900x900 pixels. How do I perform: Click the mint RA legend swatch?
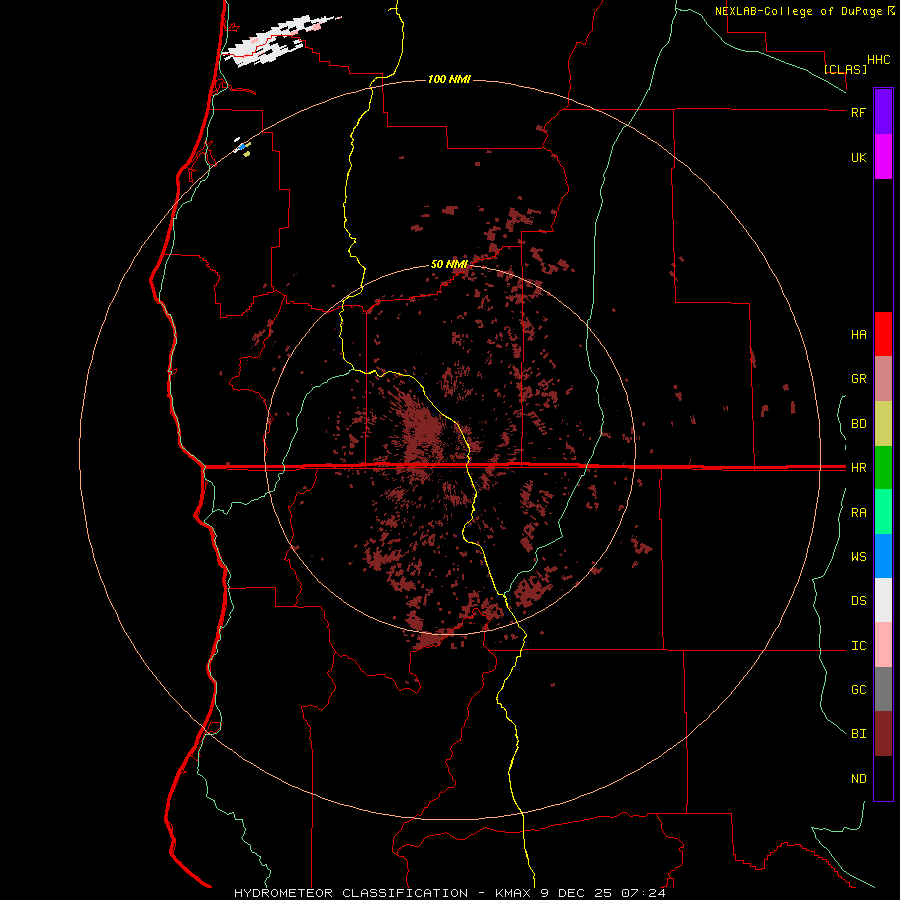point(883,512)
